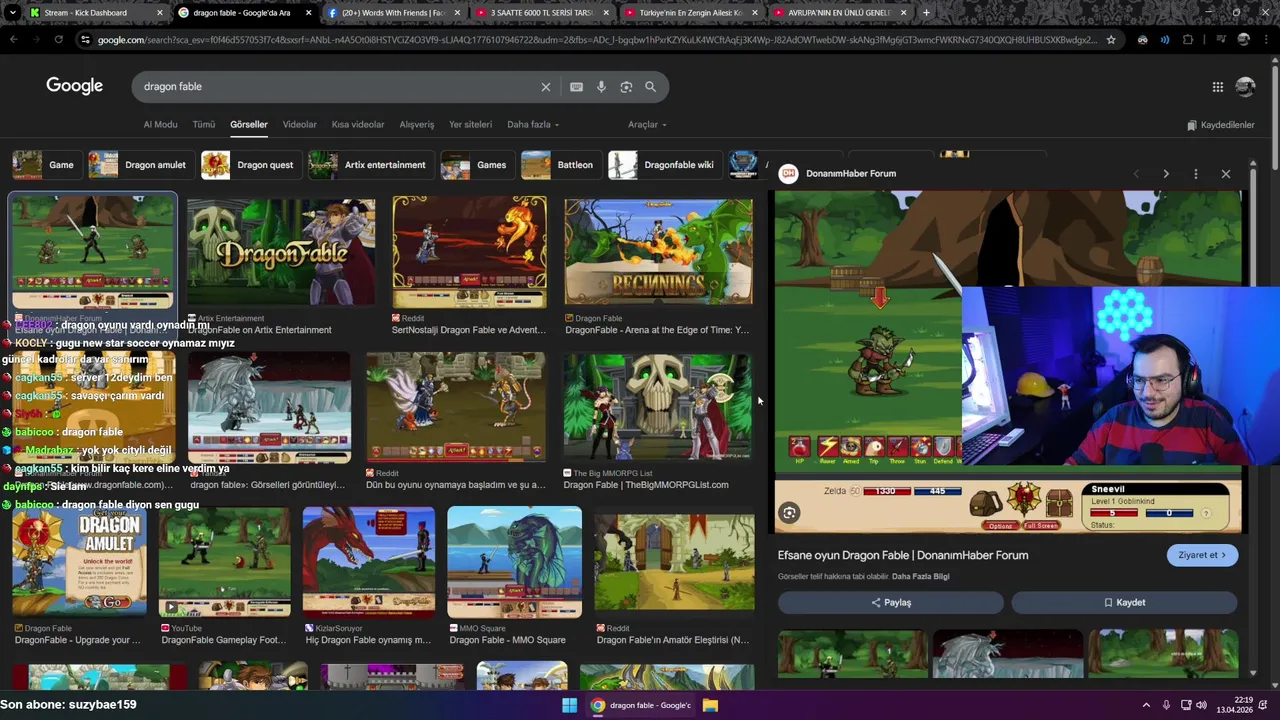This screenshot has height=720, width=1280.
Task: Click the Ziyaret et button
Action: pos(1202,555)
